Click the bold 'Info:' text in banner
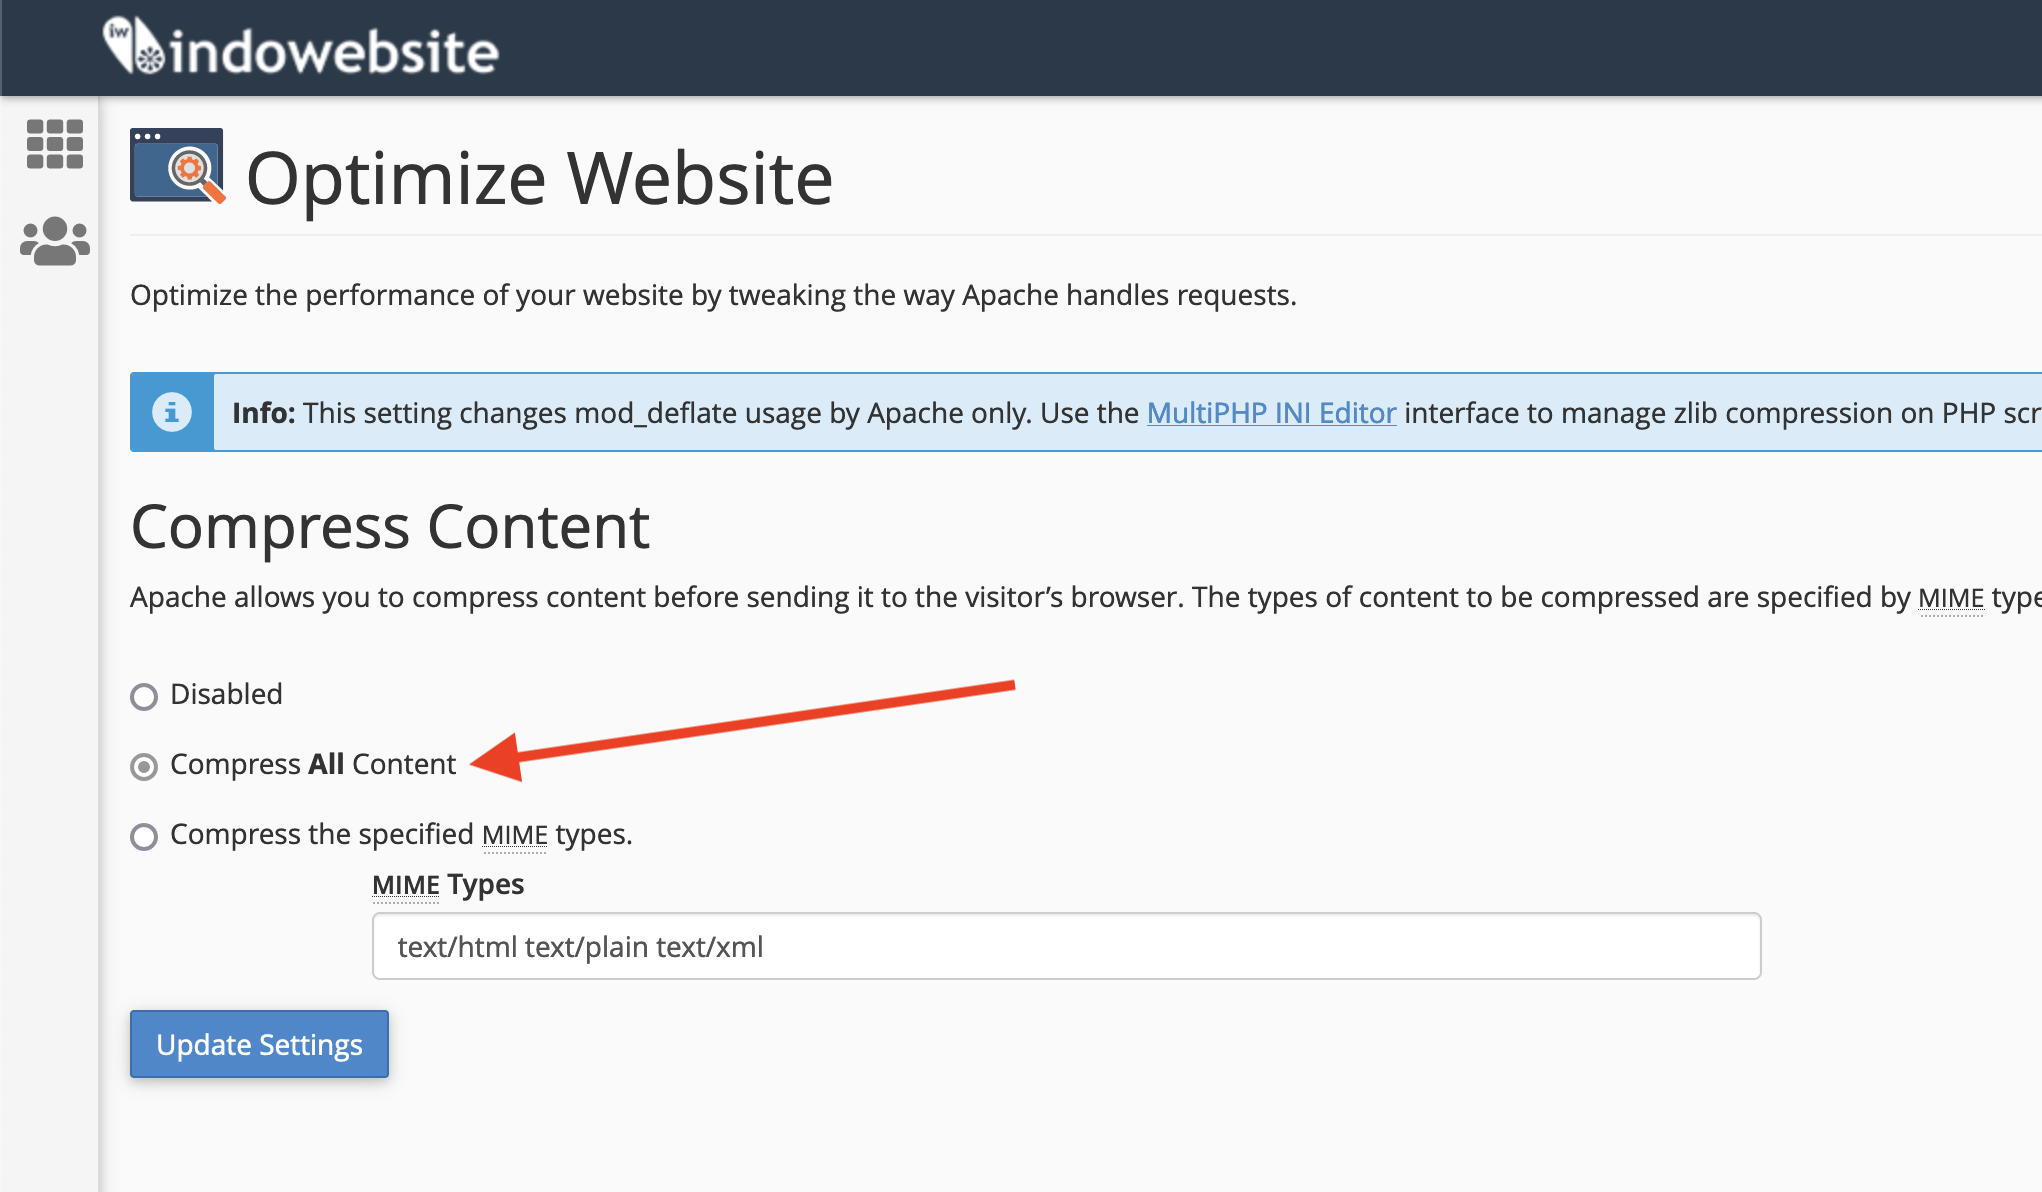The width and height of the screenshot is (2042, 1192). click(263, 413)
